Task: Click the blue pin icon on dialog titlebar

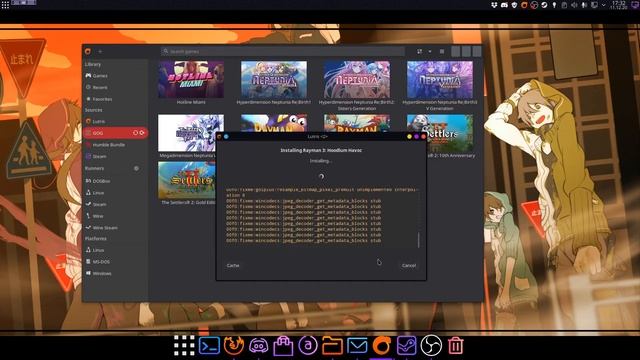Action: click(227, 137)
